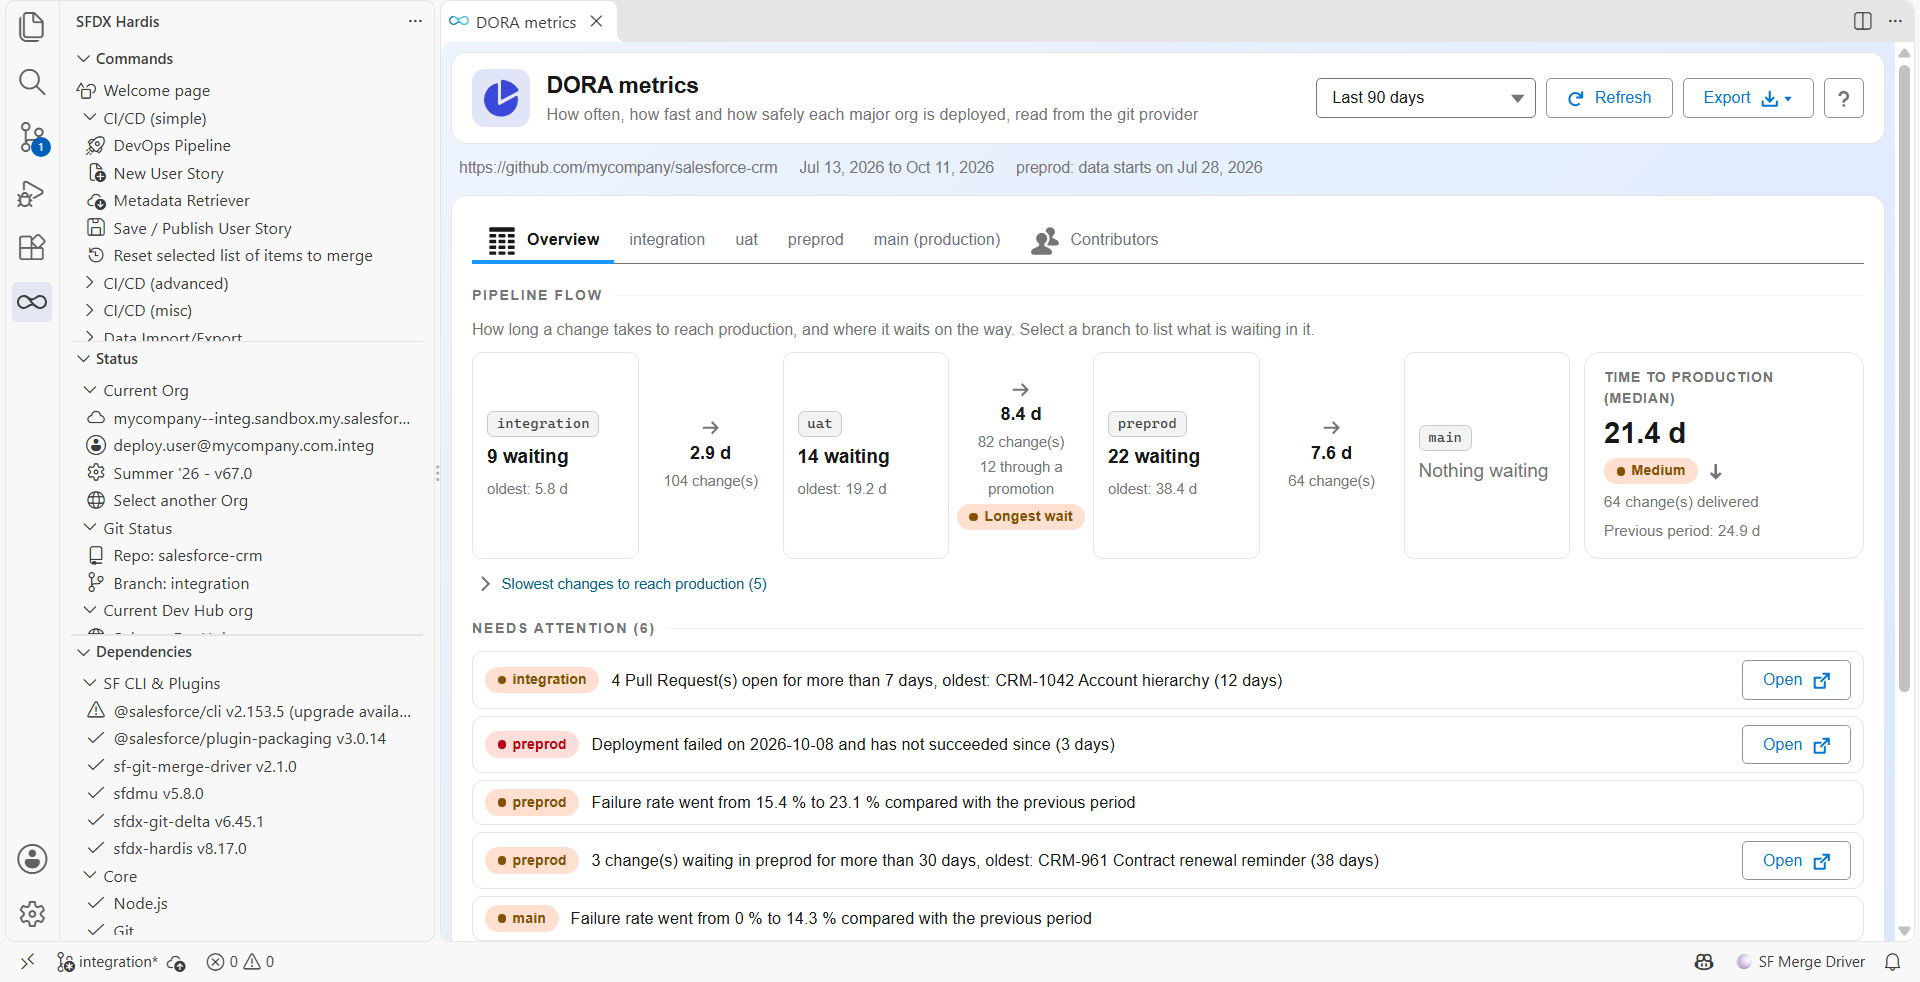
Task: Open notifications bell in status bar
Action: coord(1892,962)
